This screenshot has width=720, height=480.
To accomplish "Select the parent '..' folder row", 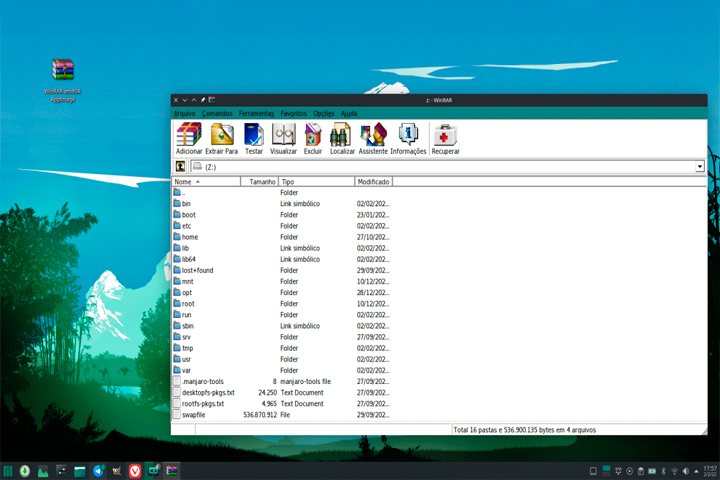I will (x=281, y=192).
